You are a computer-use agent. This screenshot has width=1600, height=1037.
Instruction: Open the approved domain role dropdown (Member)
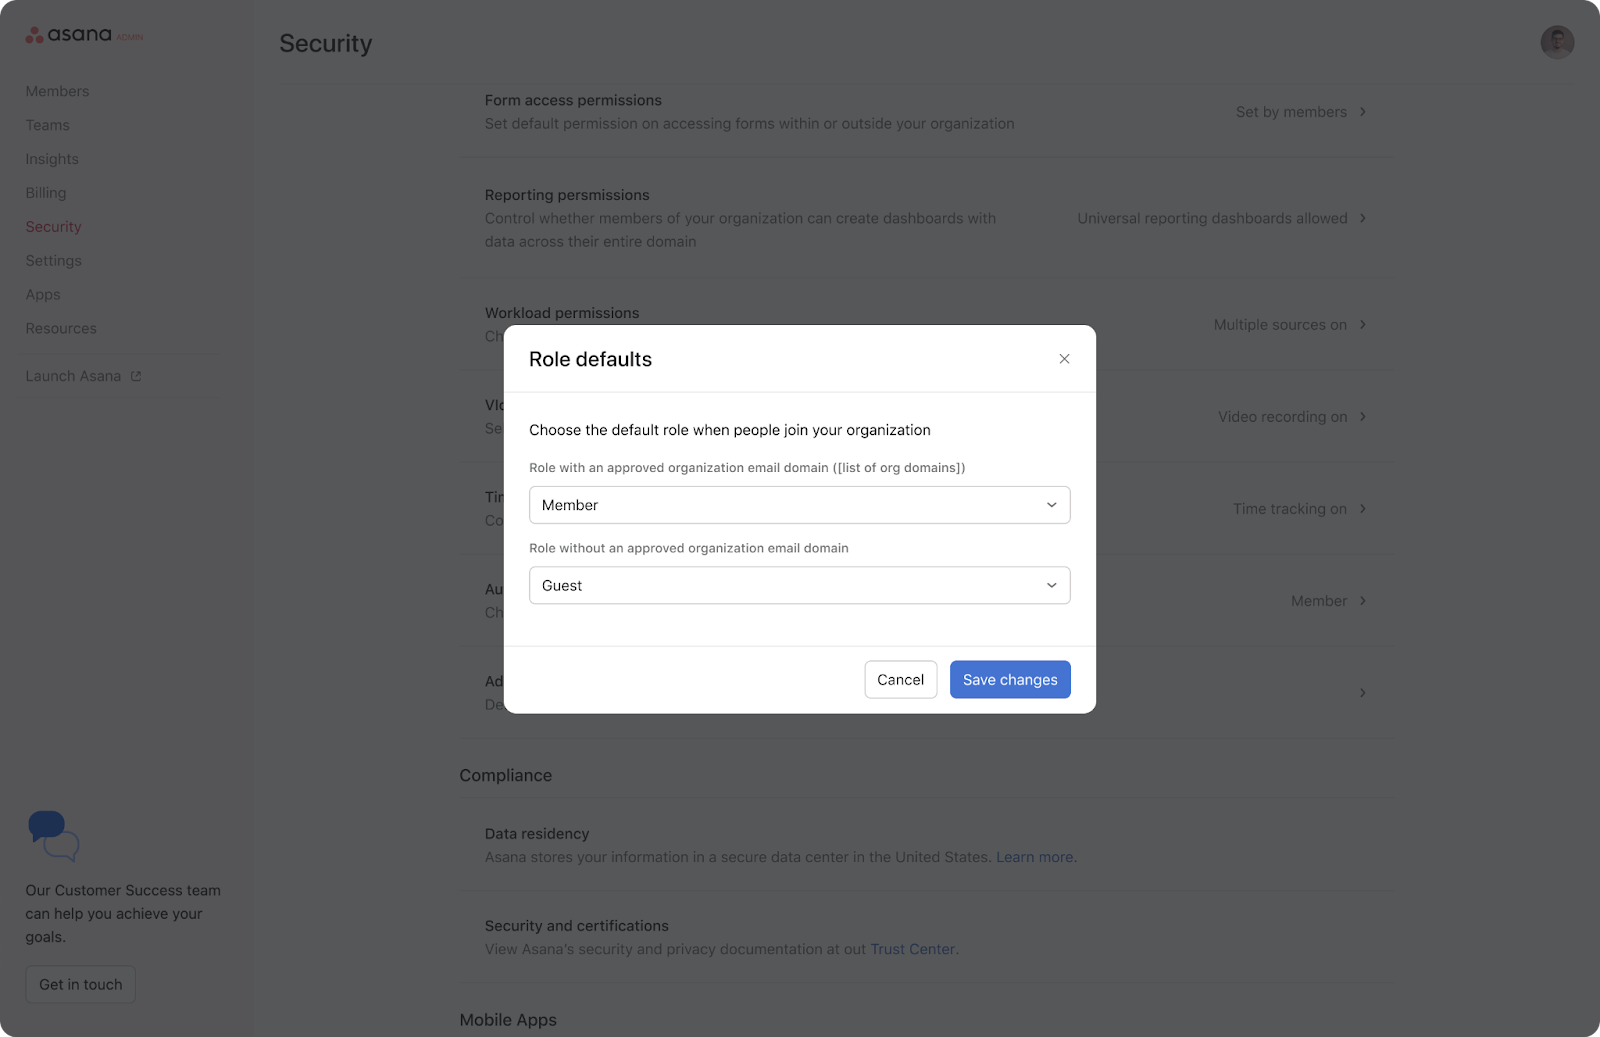799,505
